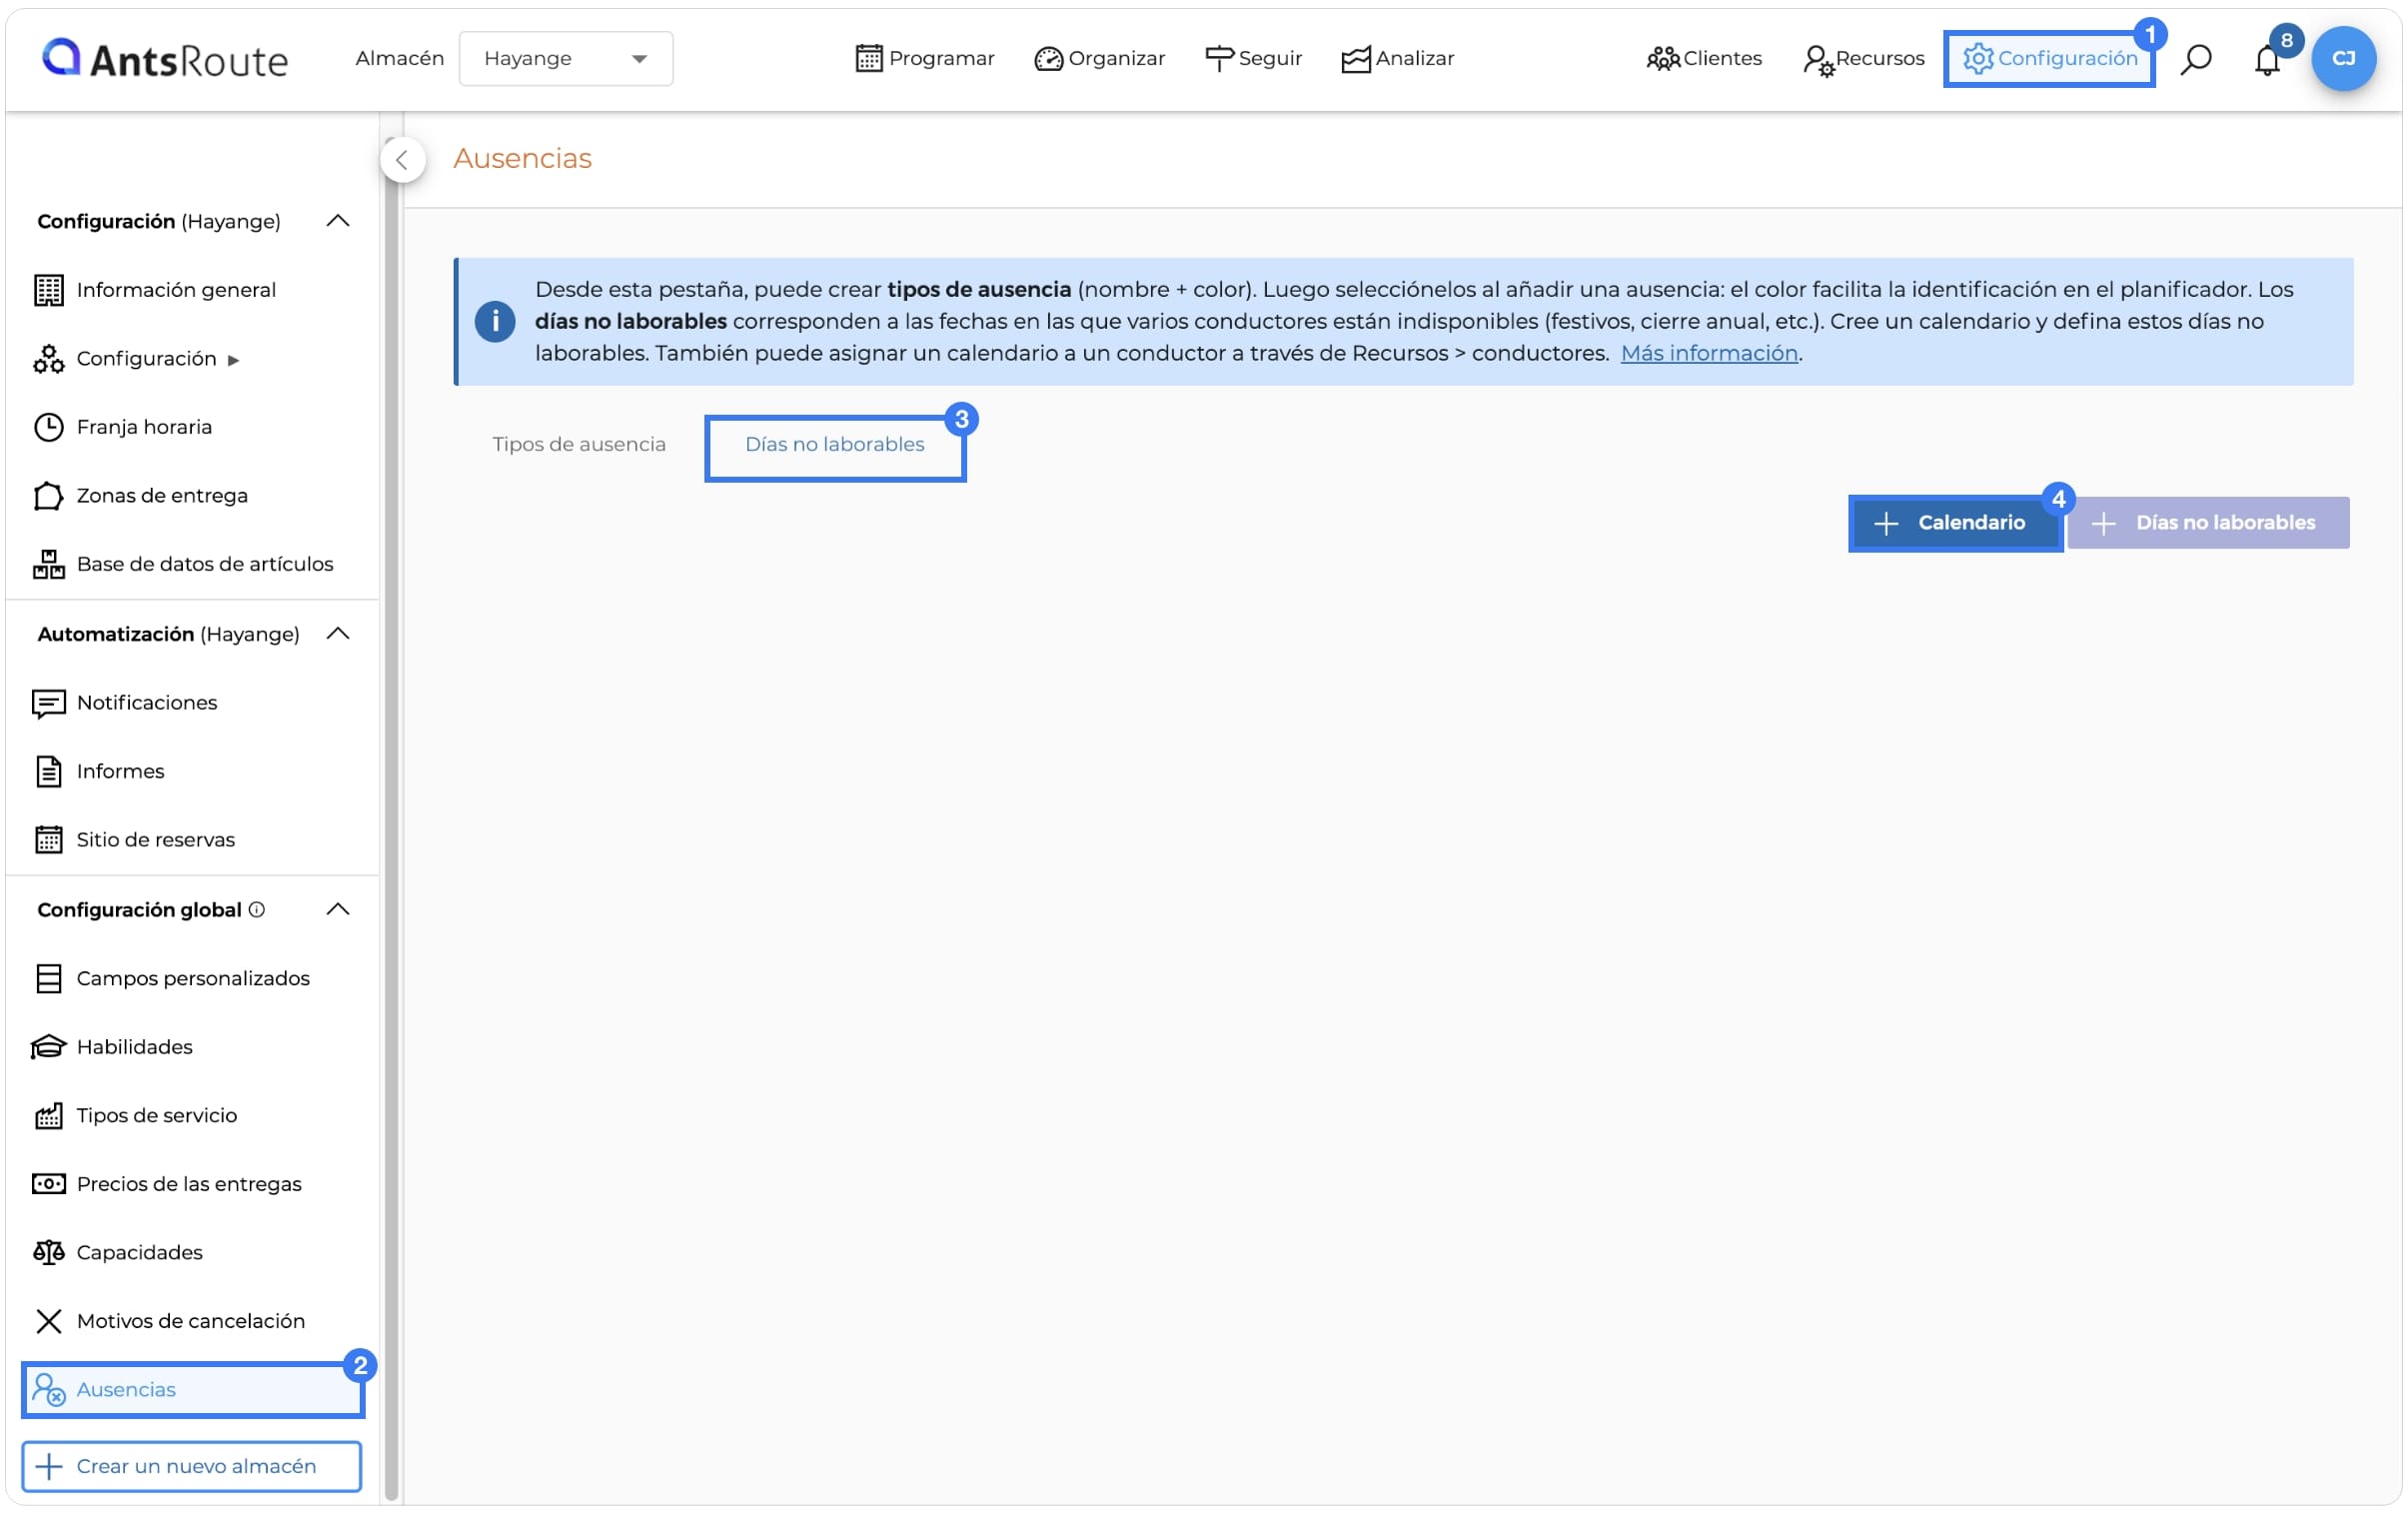
Task: Click the Campos personalizados list icon
Action: pos(48,978)
